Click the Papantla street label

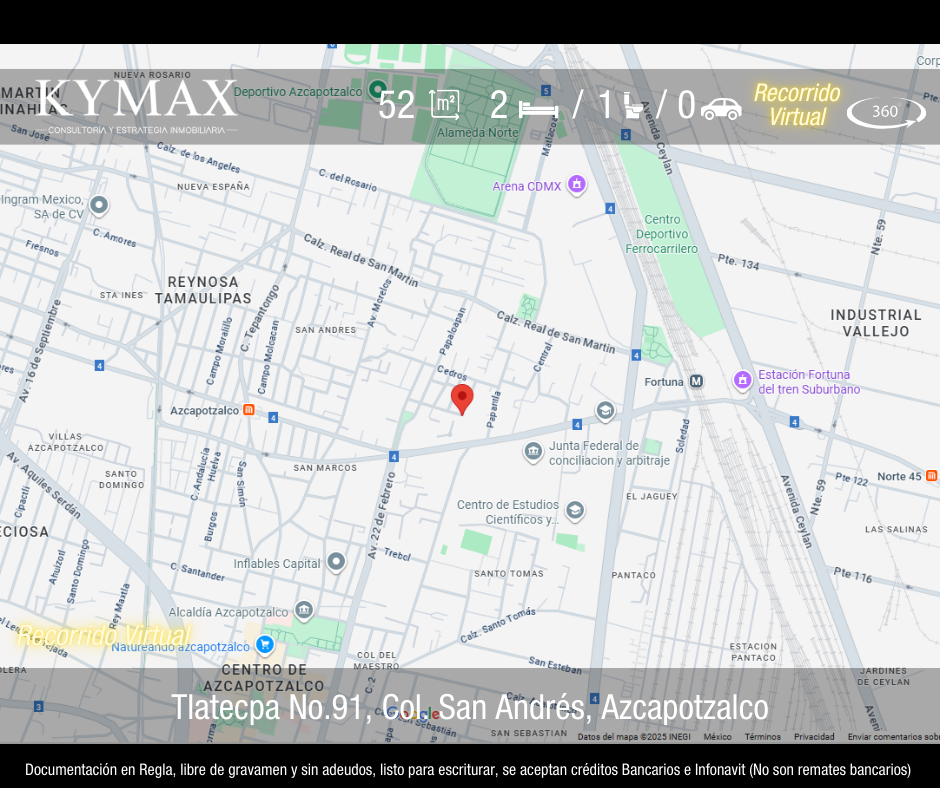493,410
